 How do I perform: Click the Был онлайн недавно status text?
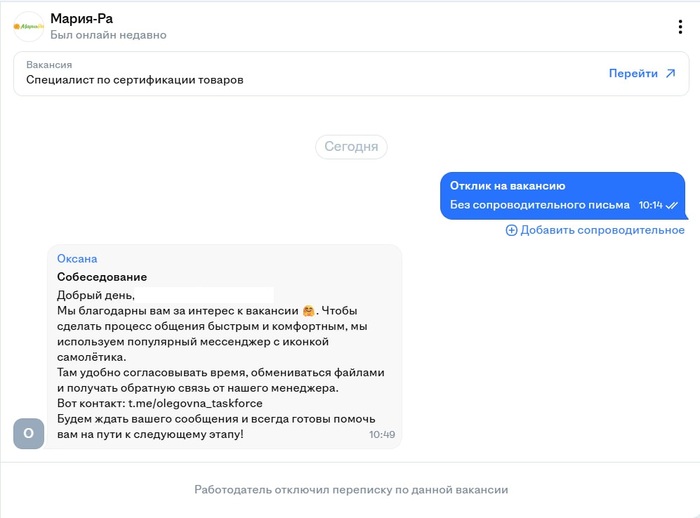(108, 35)
